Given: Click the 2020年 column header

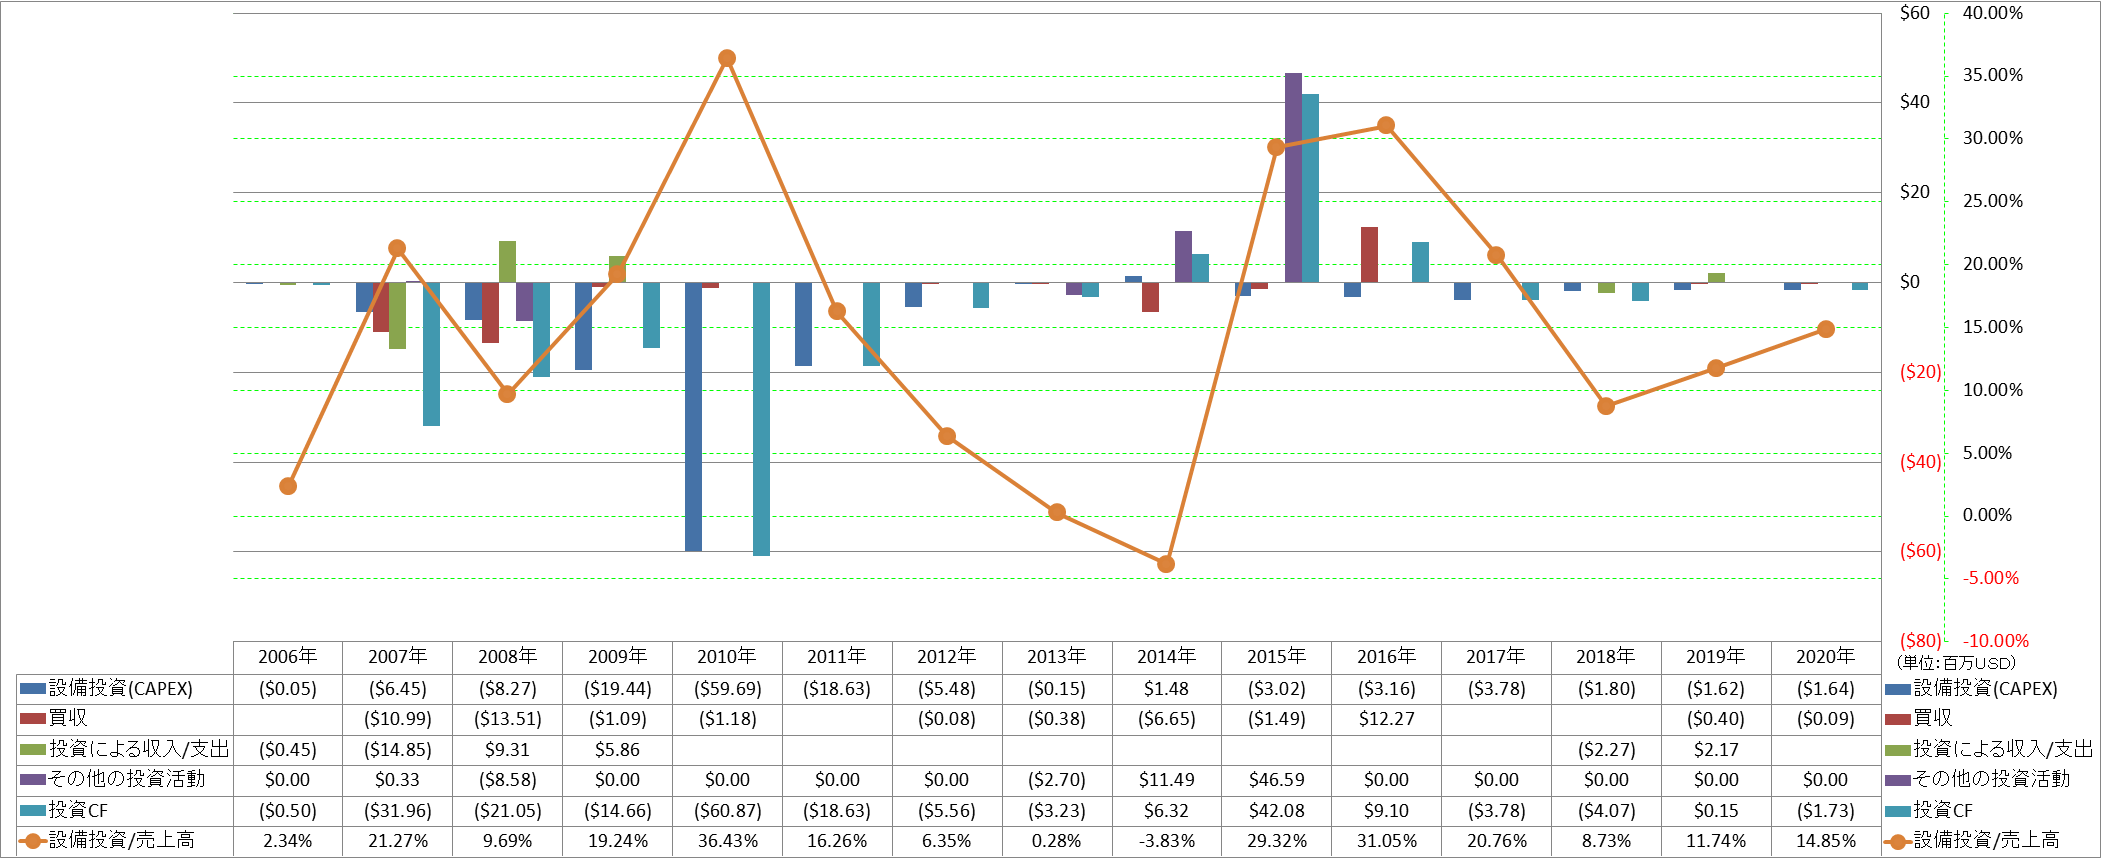Looking at the screenshot, I should [x=1826, y=657].
